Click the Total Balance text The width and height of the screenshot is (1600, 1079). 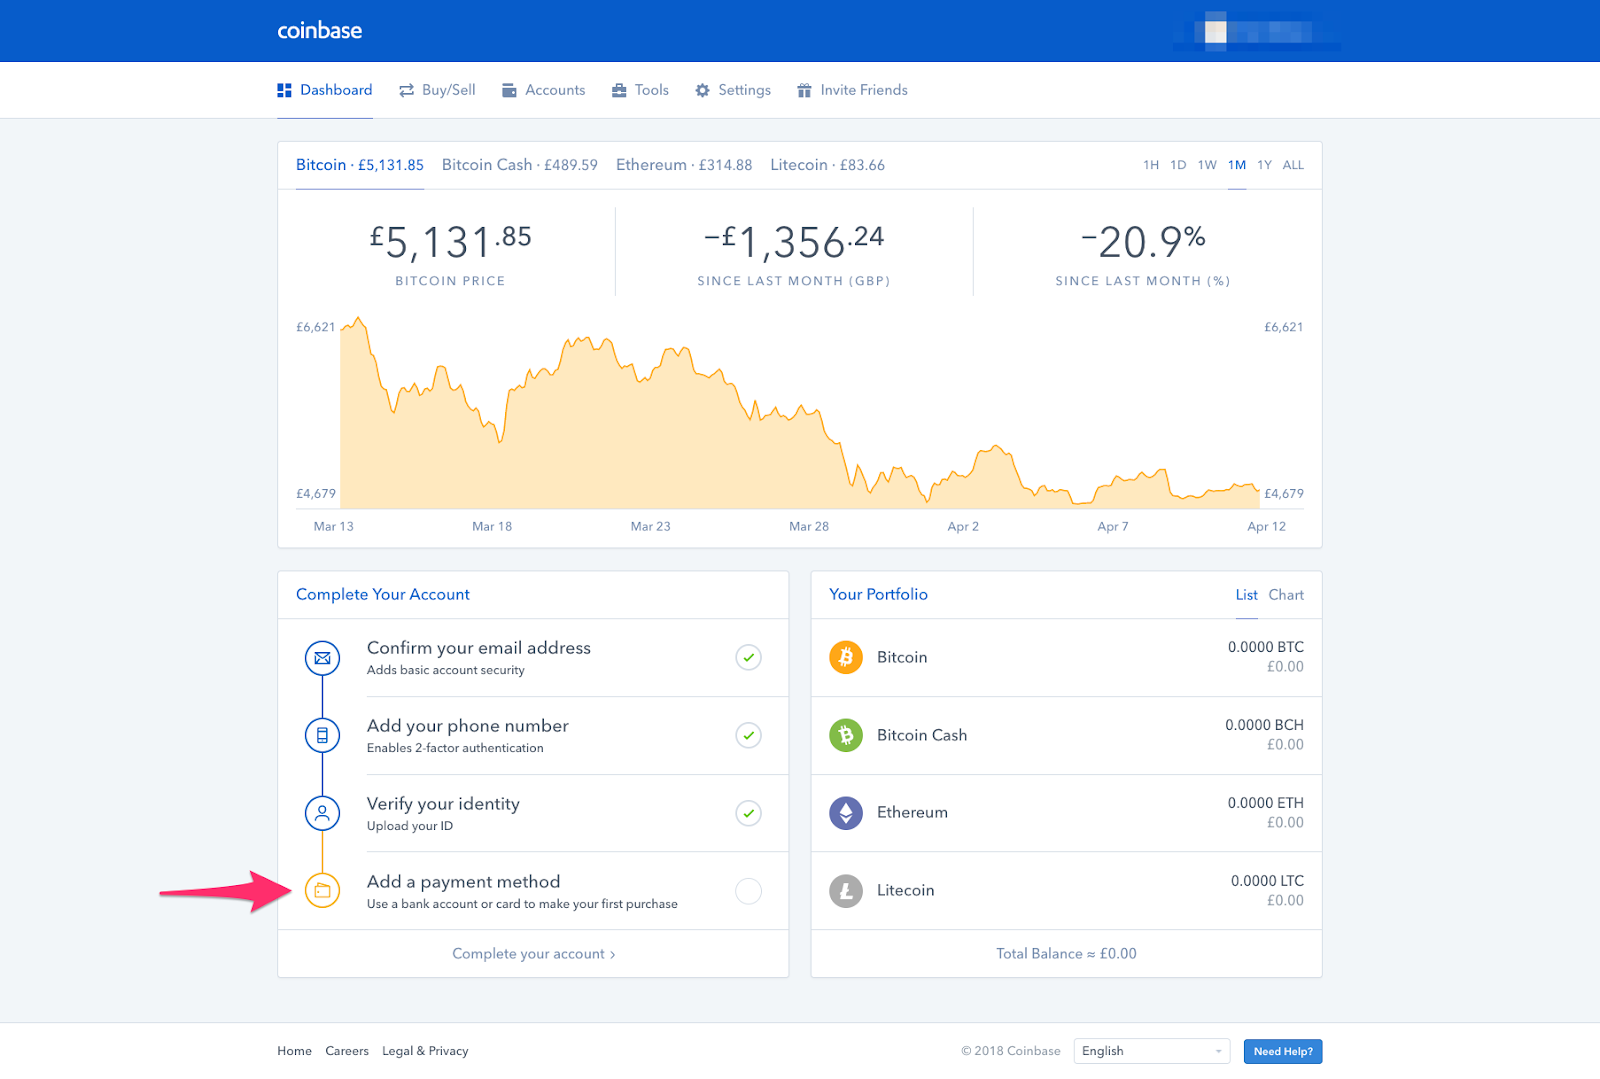[x=1066, y=954]
